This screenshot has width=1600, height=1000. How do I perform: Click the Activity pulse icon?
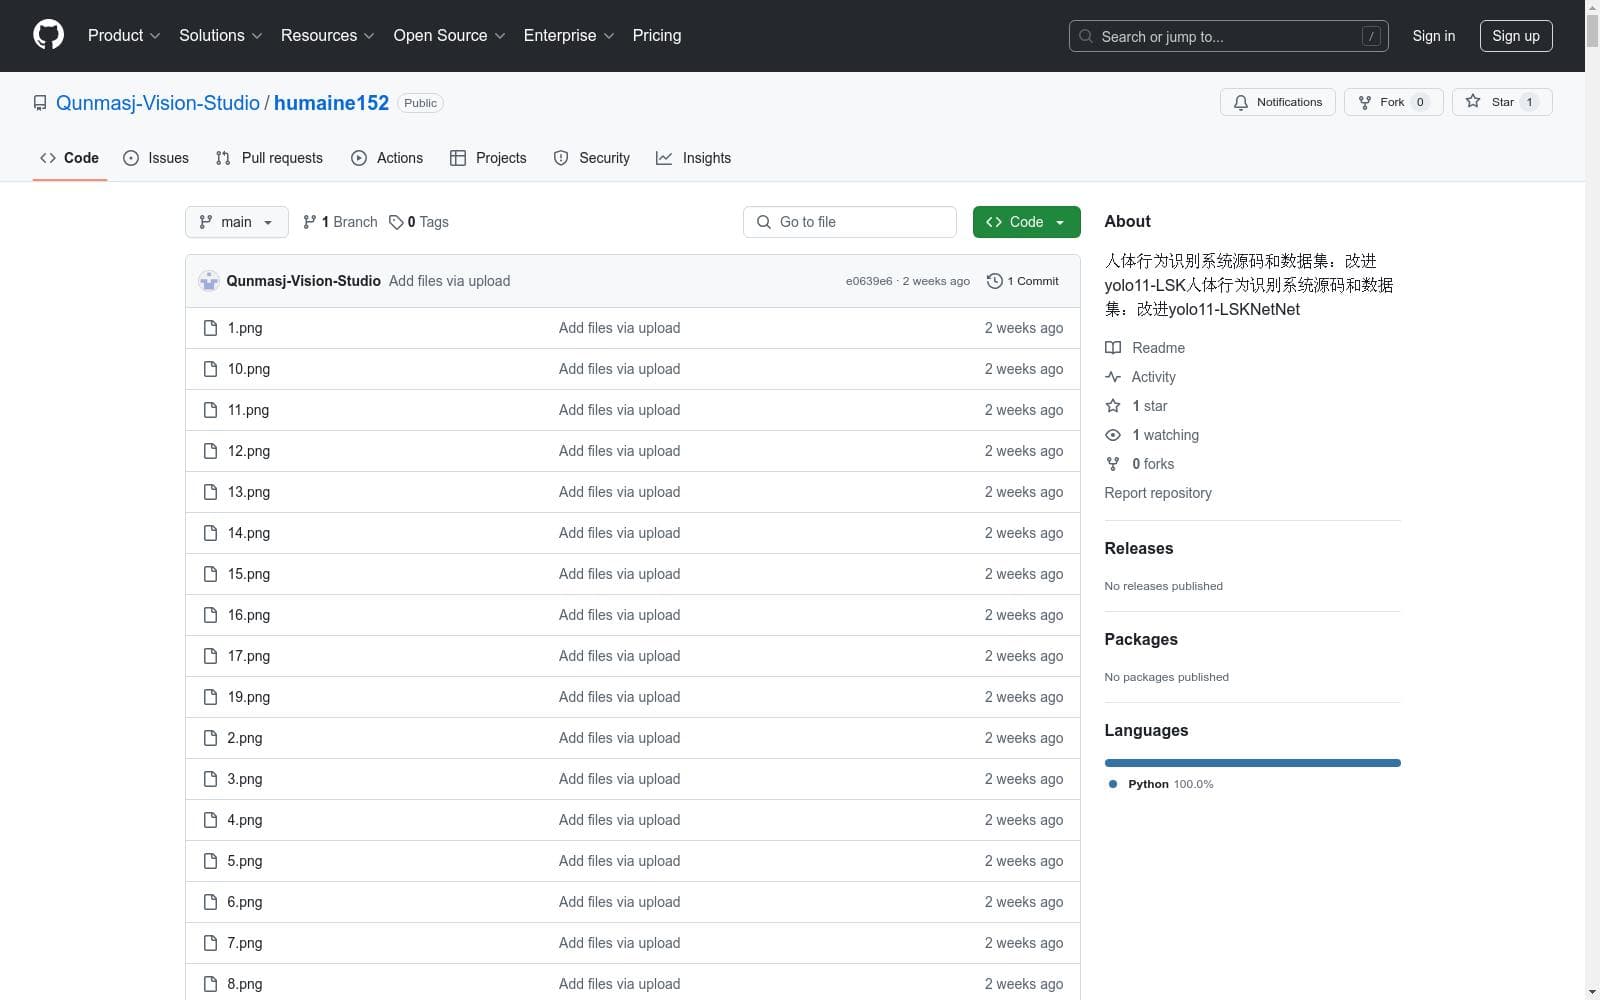1113,377
